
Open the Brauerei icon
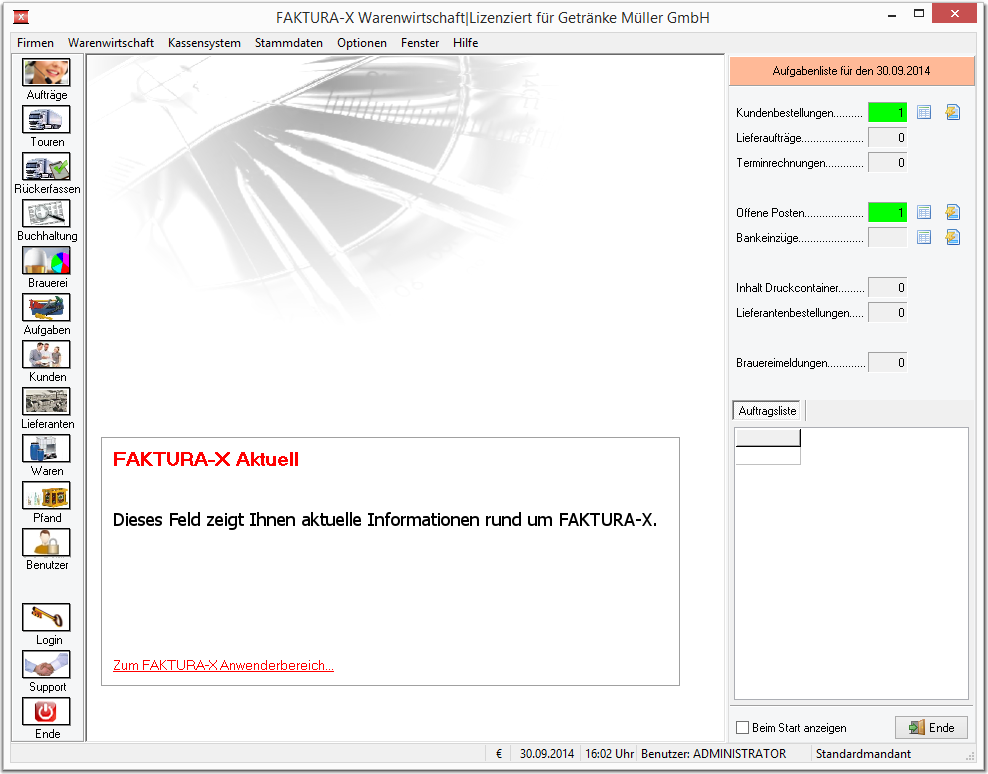tap(46, 260)
